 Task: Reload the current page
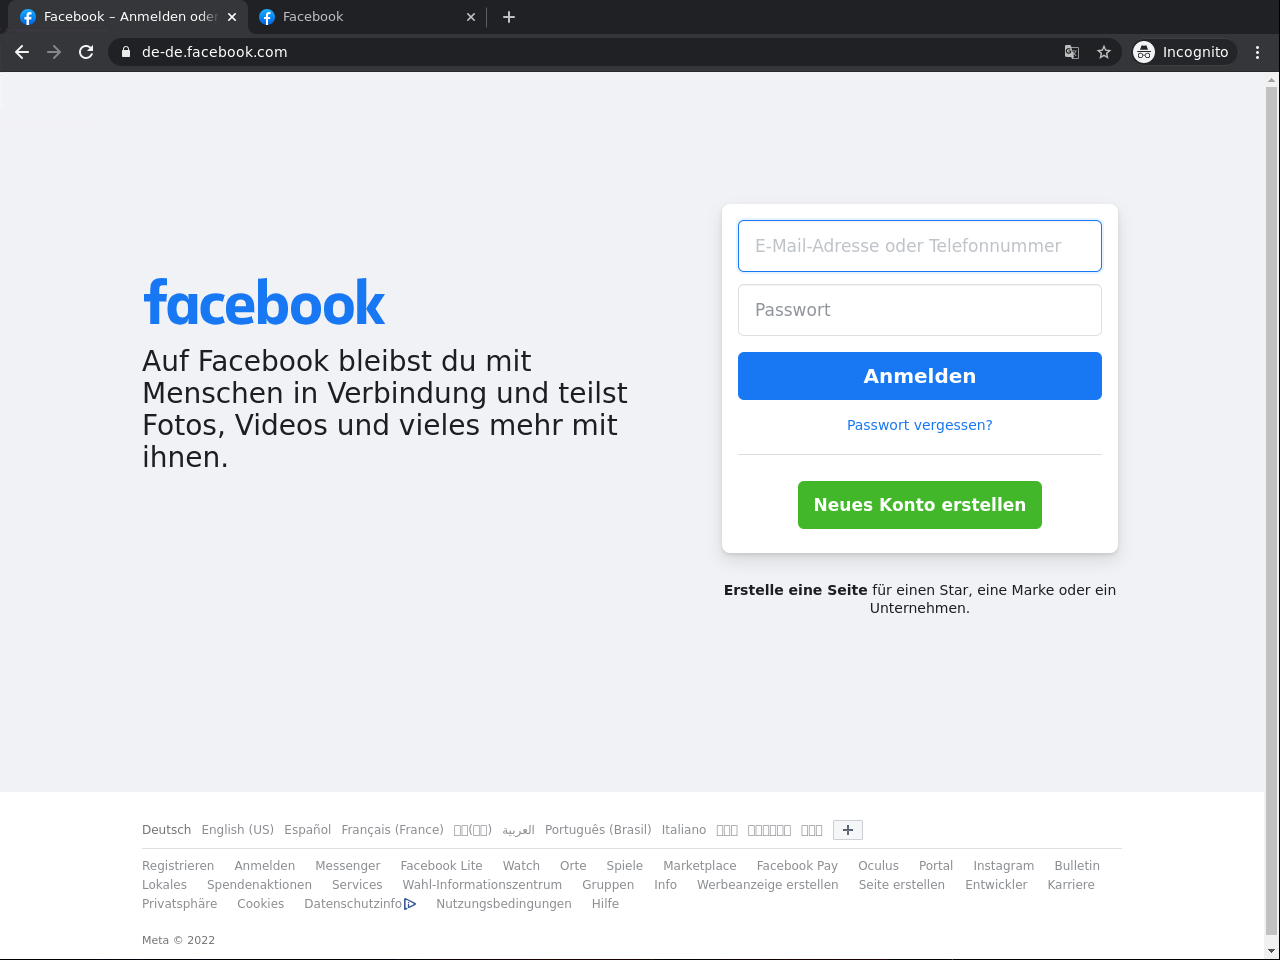coord(86,52)
